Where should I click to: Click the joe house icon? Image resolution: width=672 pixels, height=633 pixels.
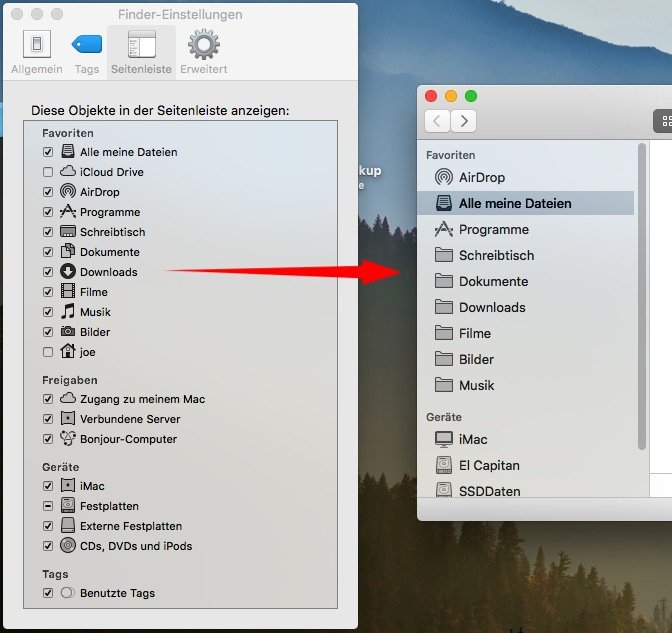pos(68,351)
